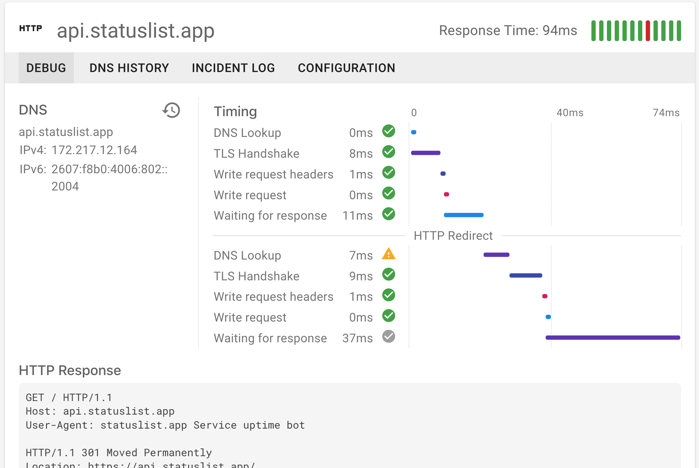
Task: Click the 'GET / HTTP/1.1' line
Action: coord(69,397)
